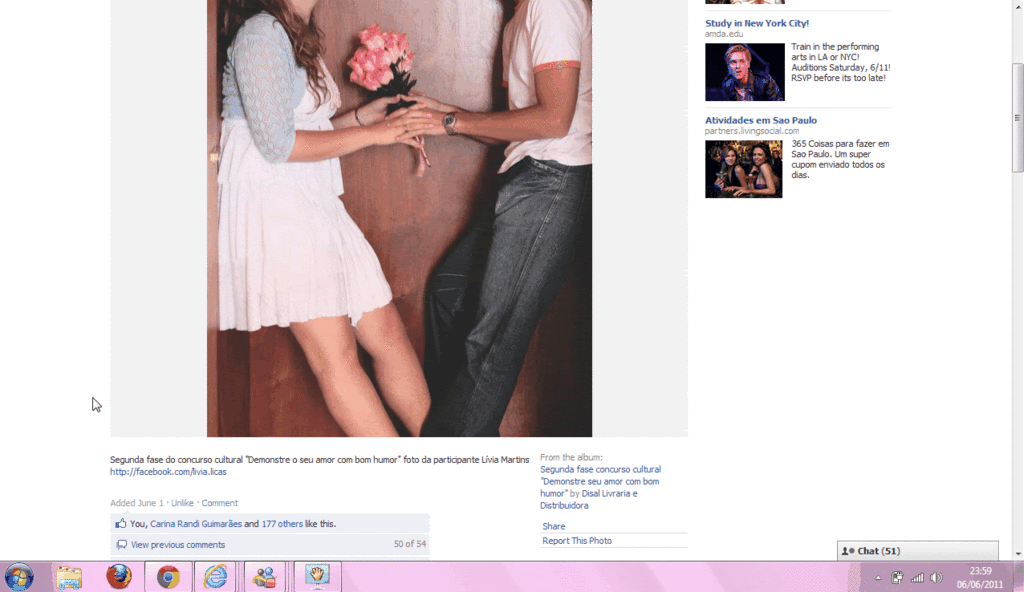Click Share for this photo
Screen dimensions: 1024x592
pyautogui.click(x=553, y=526)
